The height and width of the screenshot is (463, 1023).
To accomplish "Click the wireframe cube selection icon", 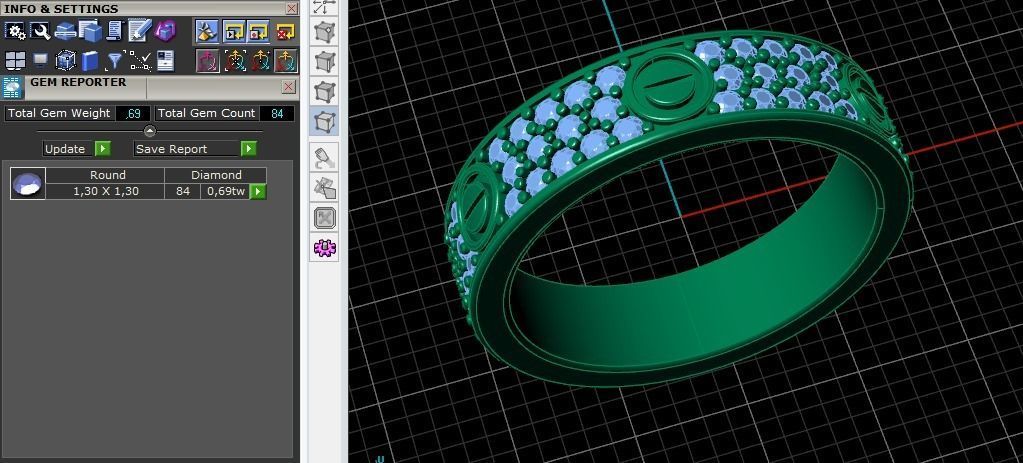I will coord(65,61).
